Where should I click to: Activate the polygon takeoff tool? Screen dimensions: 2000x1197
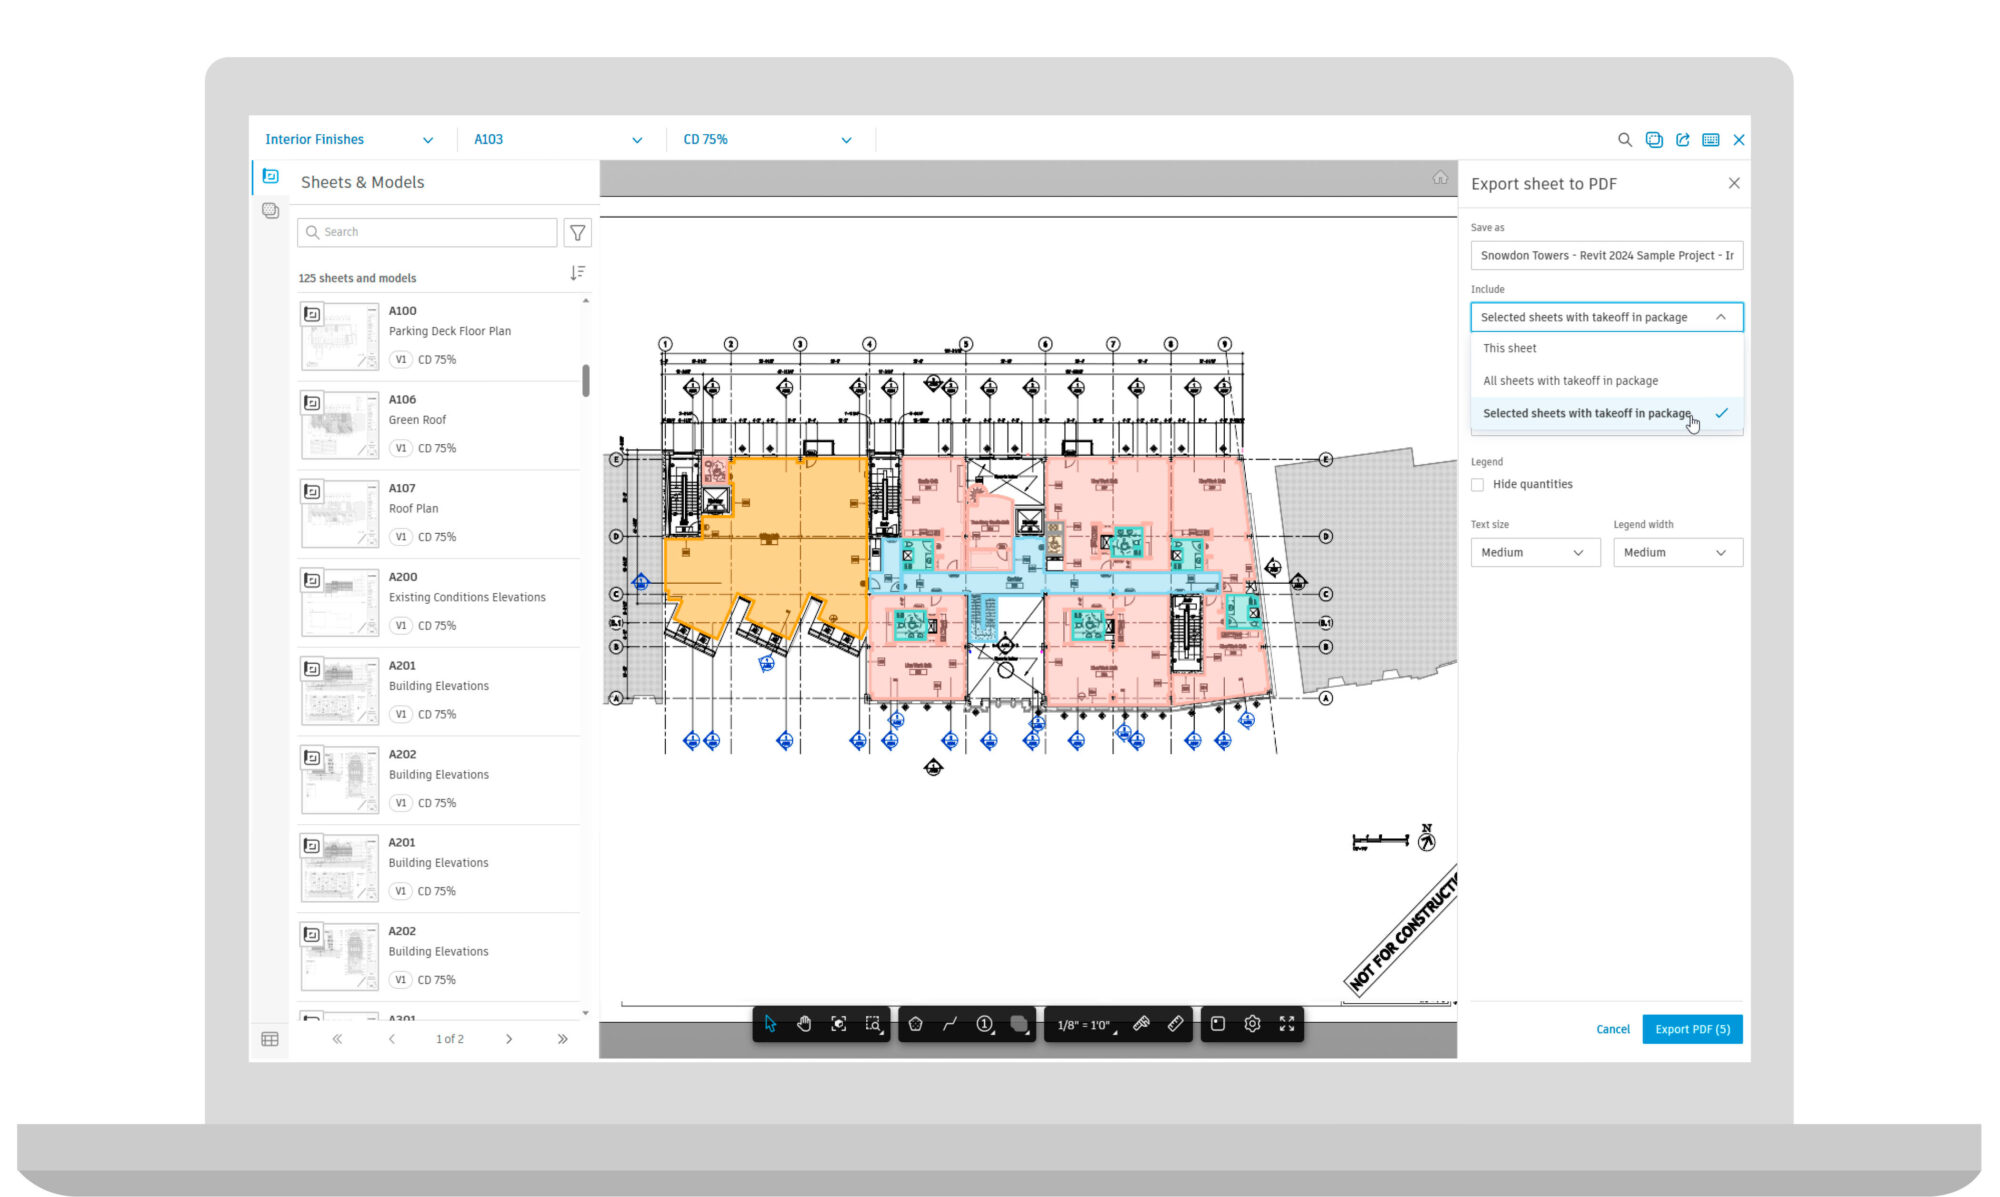[915, 1024]
